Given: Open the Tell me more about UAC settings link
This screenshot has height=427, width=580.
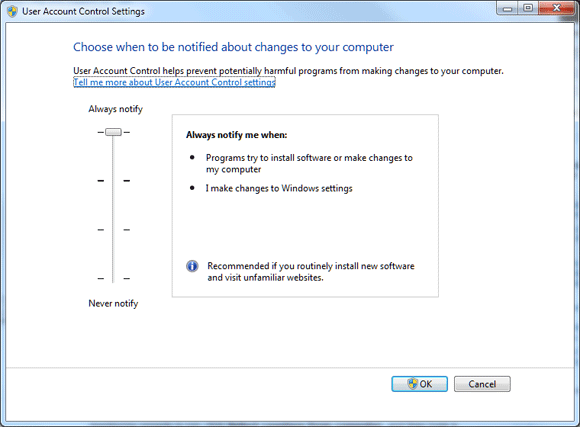Looking at the screenshot, I should click(x=174, y=82).
